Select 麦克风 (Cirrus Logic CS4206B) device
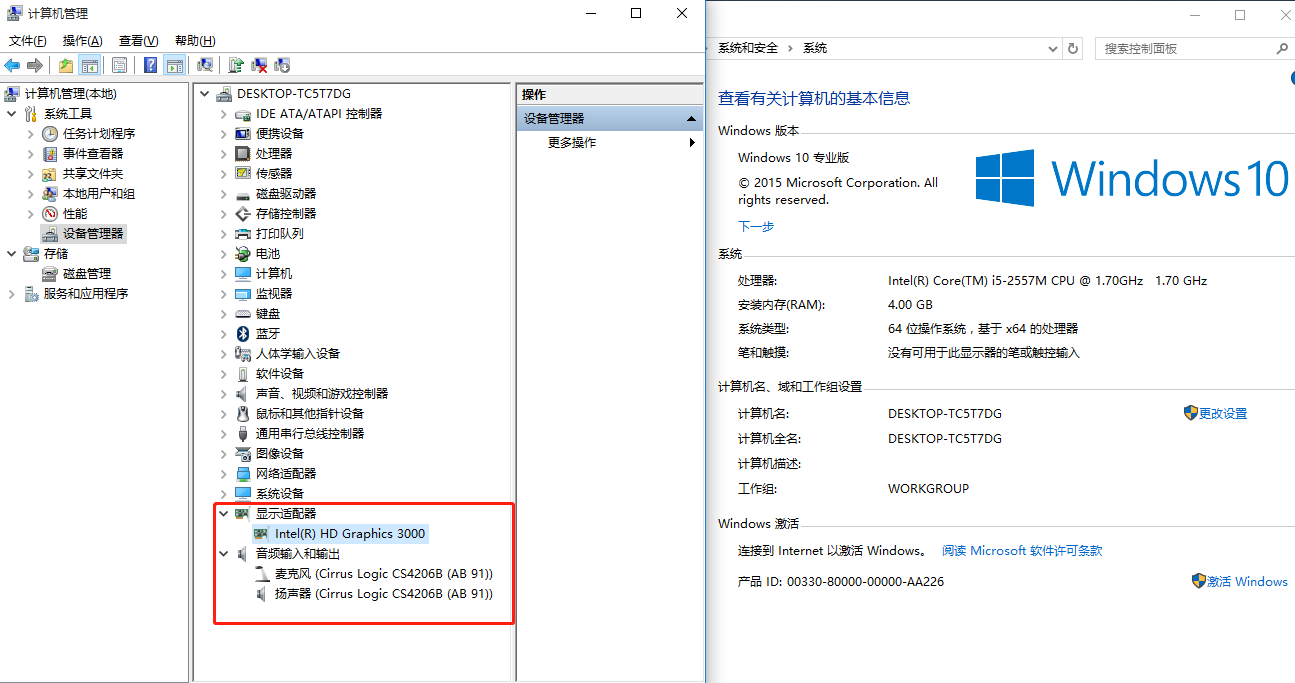 click(x=384, y=573)
